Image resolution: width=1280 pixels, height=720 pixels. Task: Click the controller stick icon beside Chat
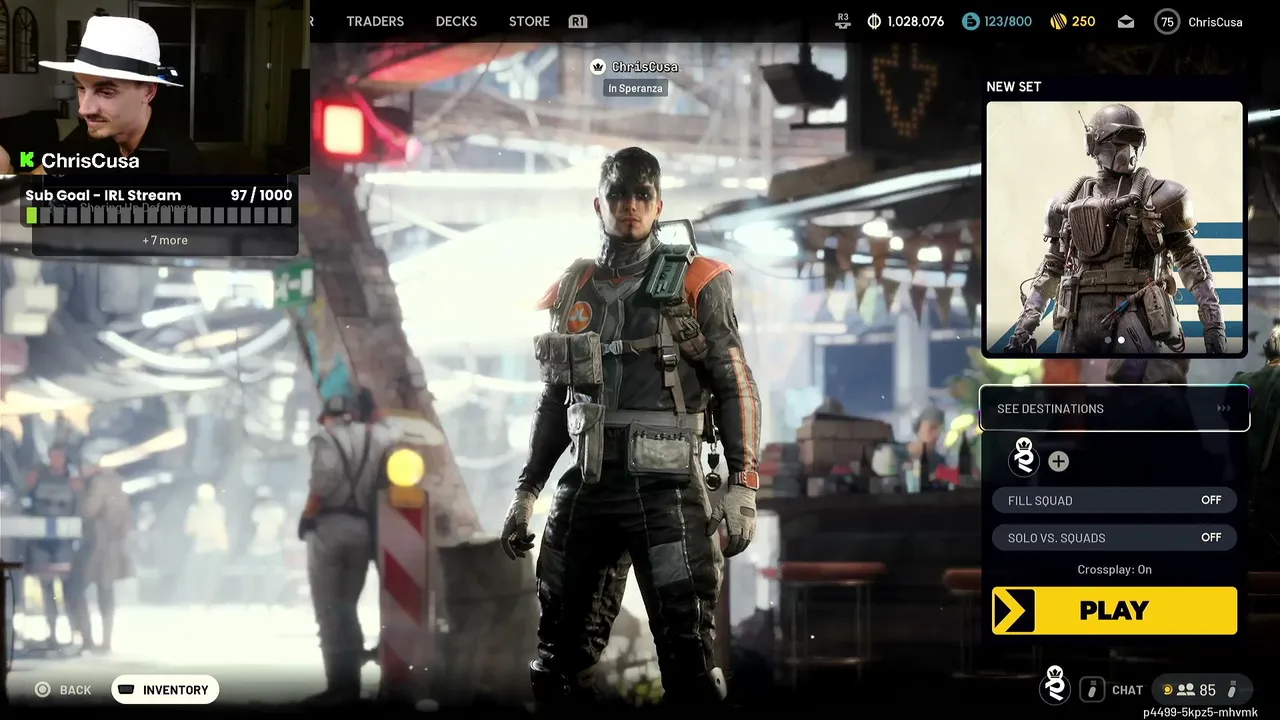1092,689
